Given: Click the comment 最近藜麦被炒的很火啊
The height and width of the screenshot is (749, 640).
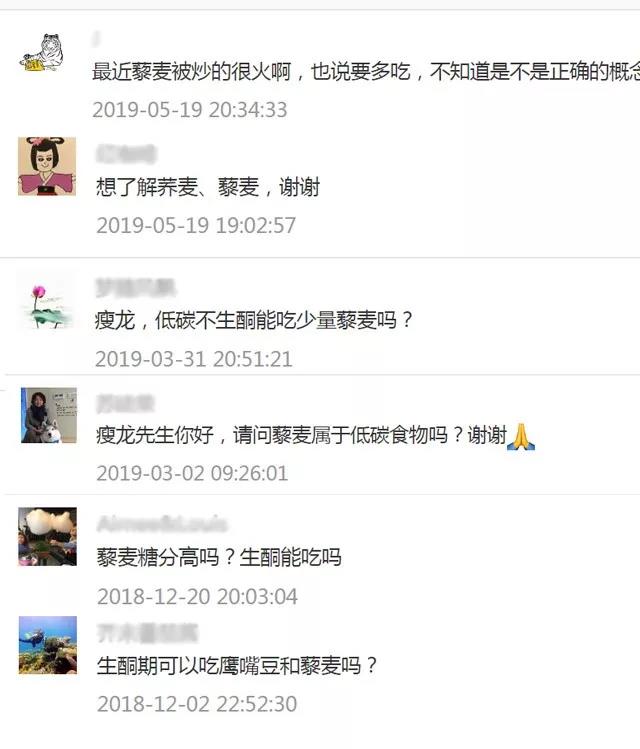Looking at the screenshot, I should coord(366,72).
